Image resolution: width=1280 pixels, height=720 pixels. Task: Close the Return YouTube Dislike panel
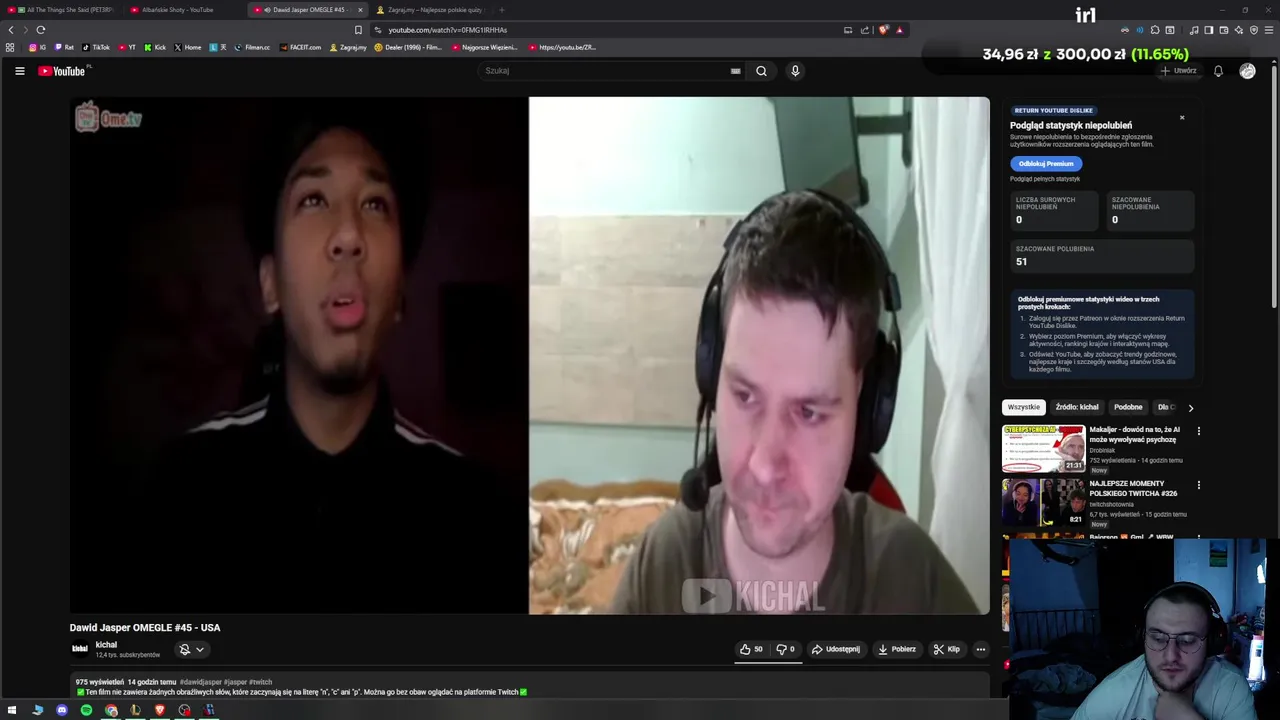pos(1181,118)
